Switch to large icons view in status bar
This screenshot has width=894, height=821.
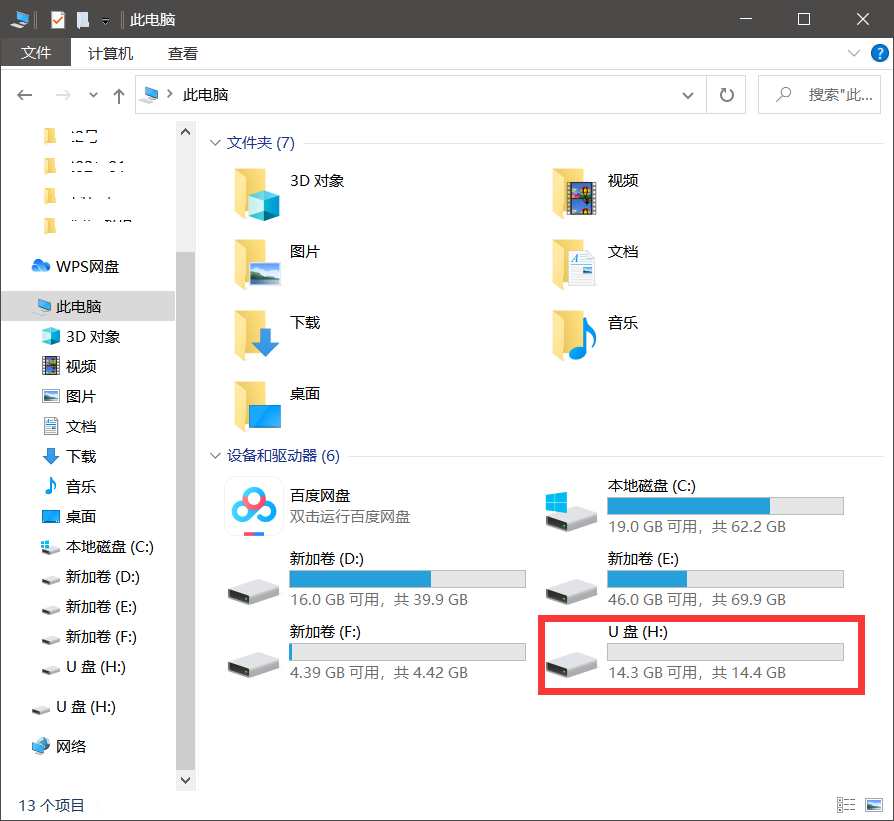point(874,805)
